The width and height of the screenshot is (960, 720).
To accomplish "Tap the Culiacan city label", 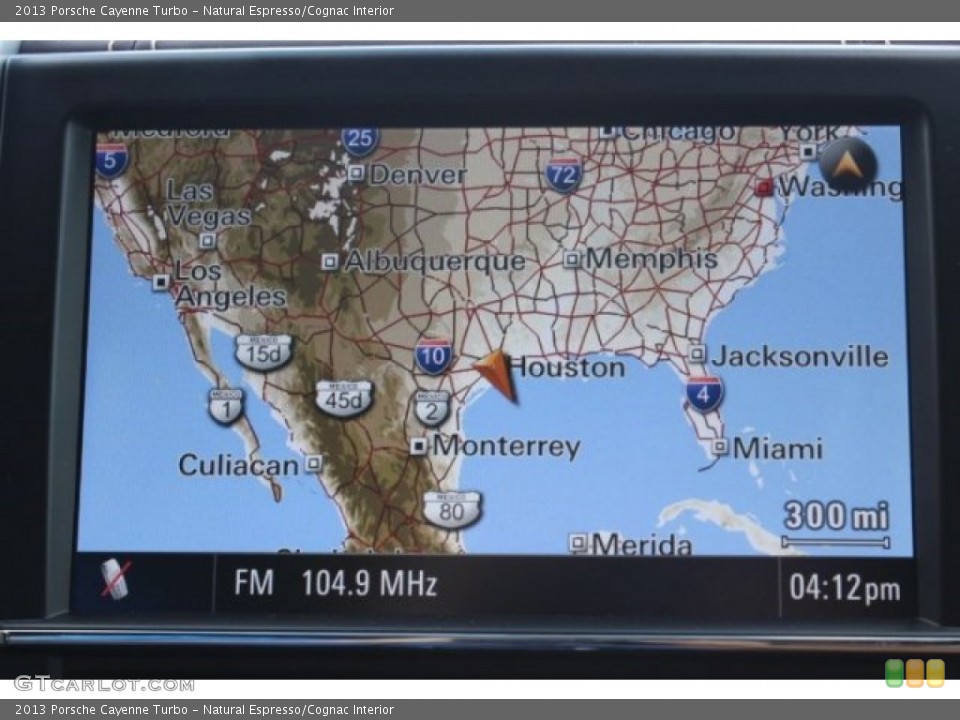I will point(238,465).
